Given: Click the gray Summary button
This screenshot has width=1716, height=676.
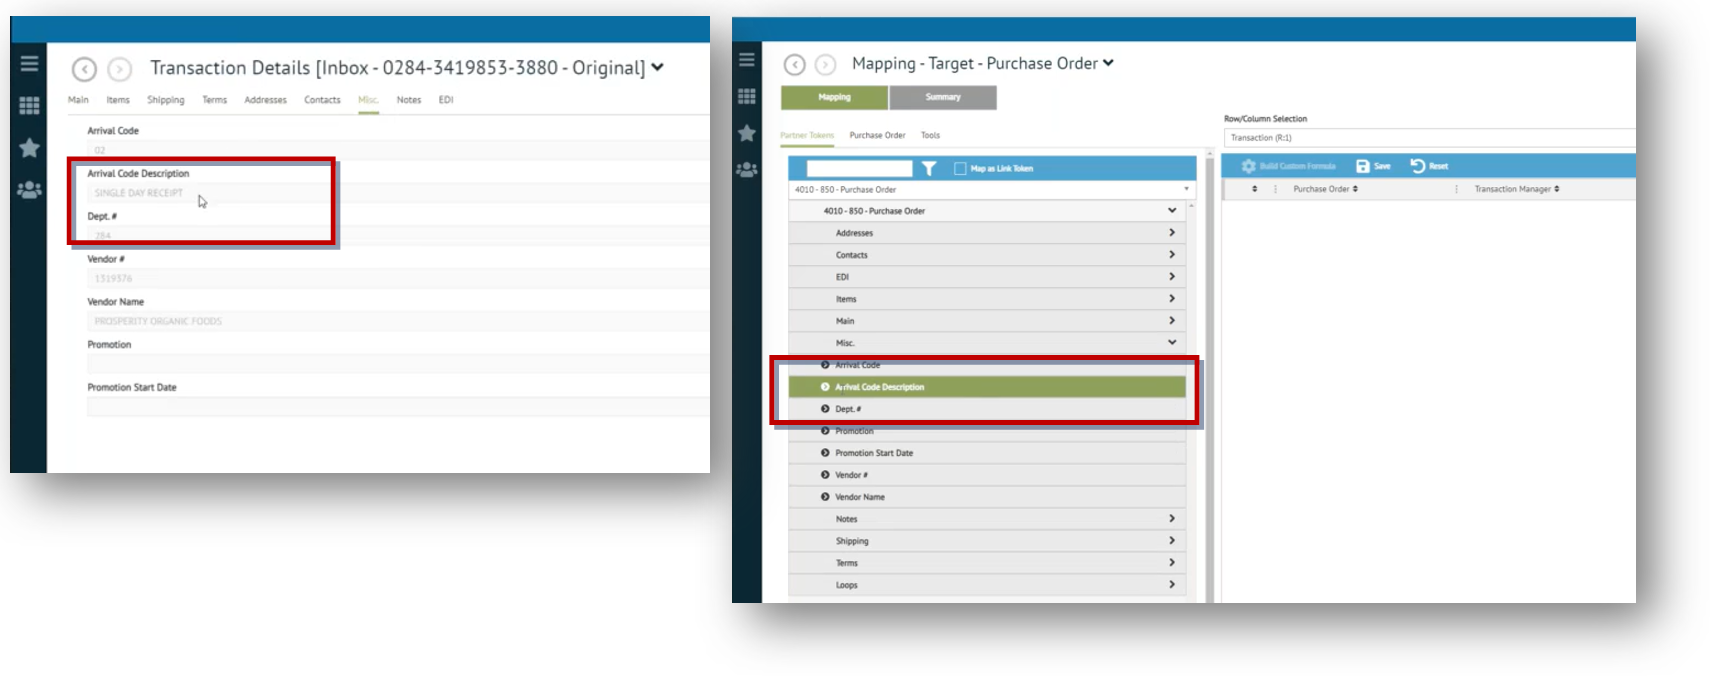Looking at the screenshot, I should (942, 97).
